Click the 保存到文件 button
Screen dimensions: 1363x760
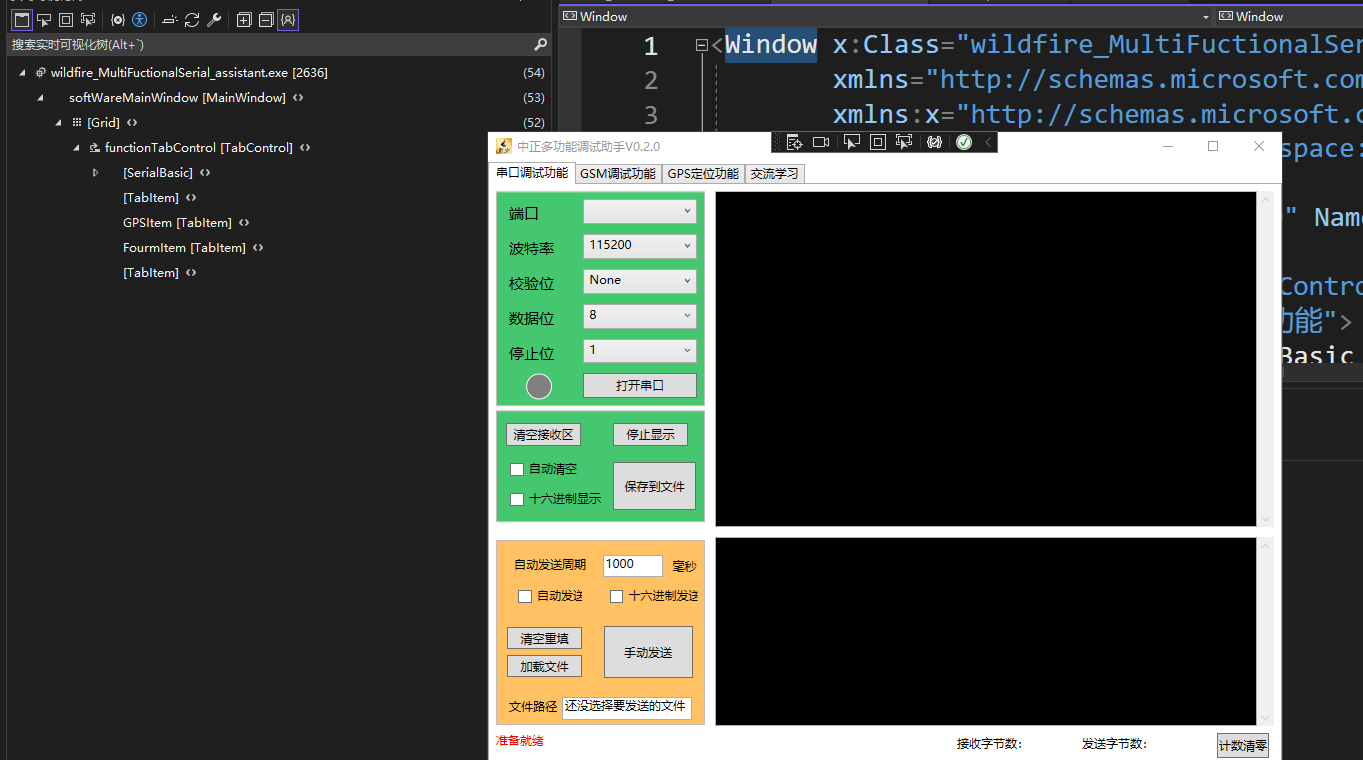(x=654, y=486)
